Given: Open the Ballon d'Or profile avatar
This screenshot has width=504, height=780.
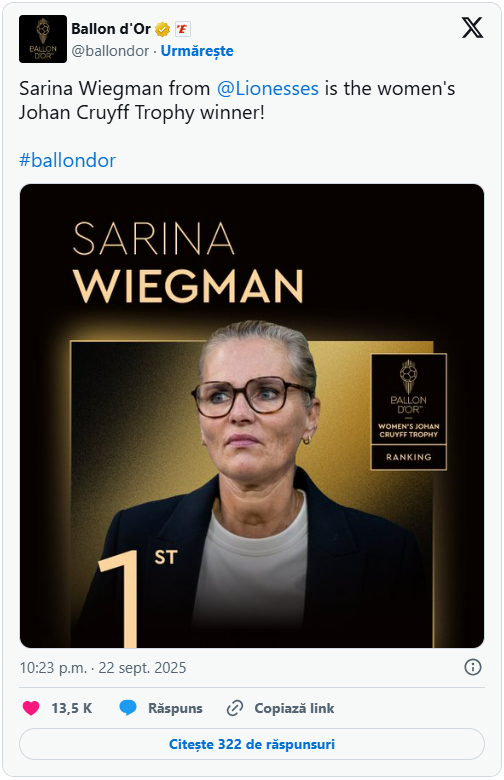Looking at the screenshot, I should (43, 39).
